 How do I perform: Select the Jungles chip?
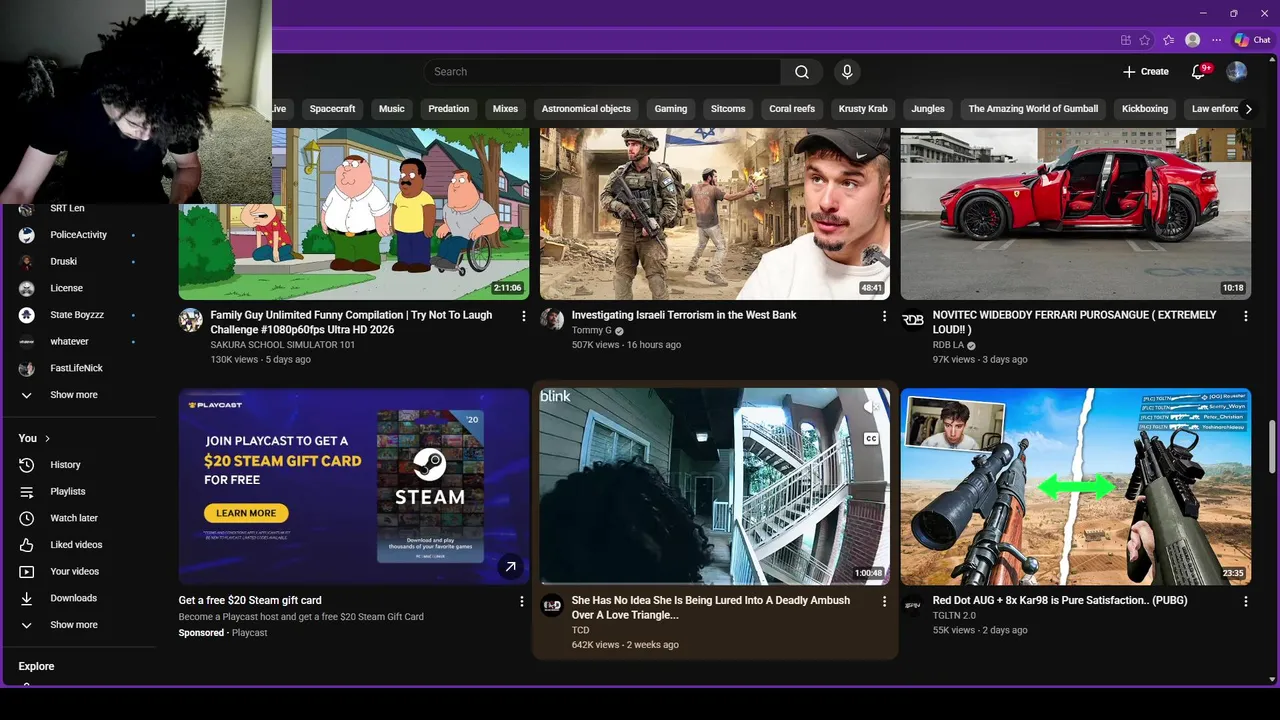pos(928,109)
